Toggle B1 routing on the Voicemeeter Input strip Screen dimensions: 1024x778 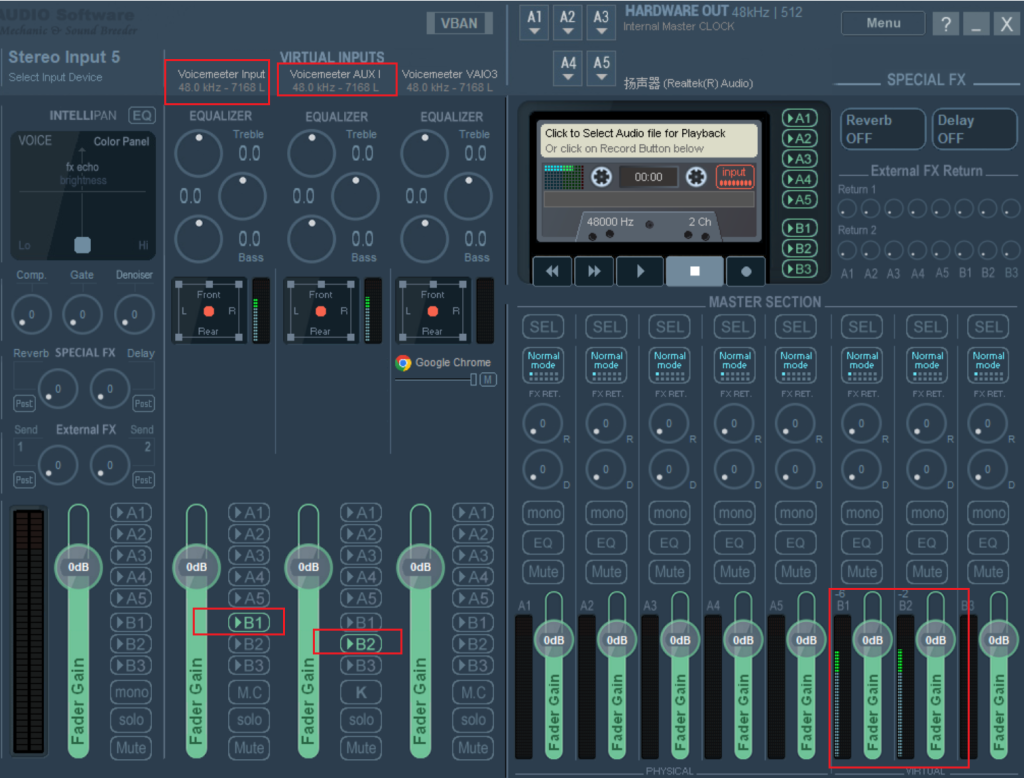pos(249,623)
